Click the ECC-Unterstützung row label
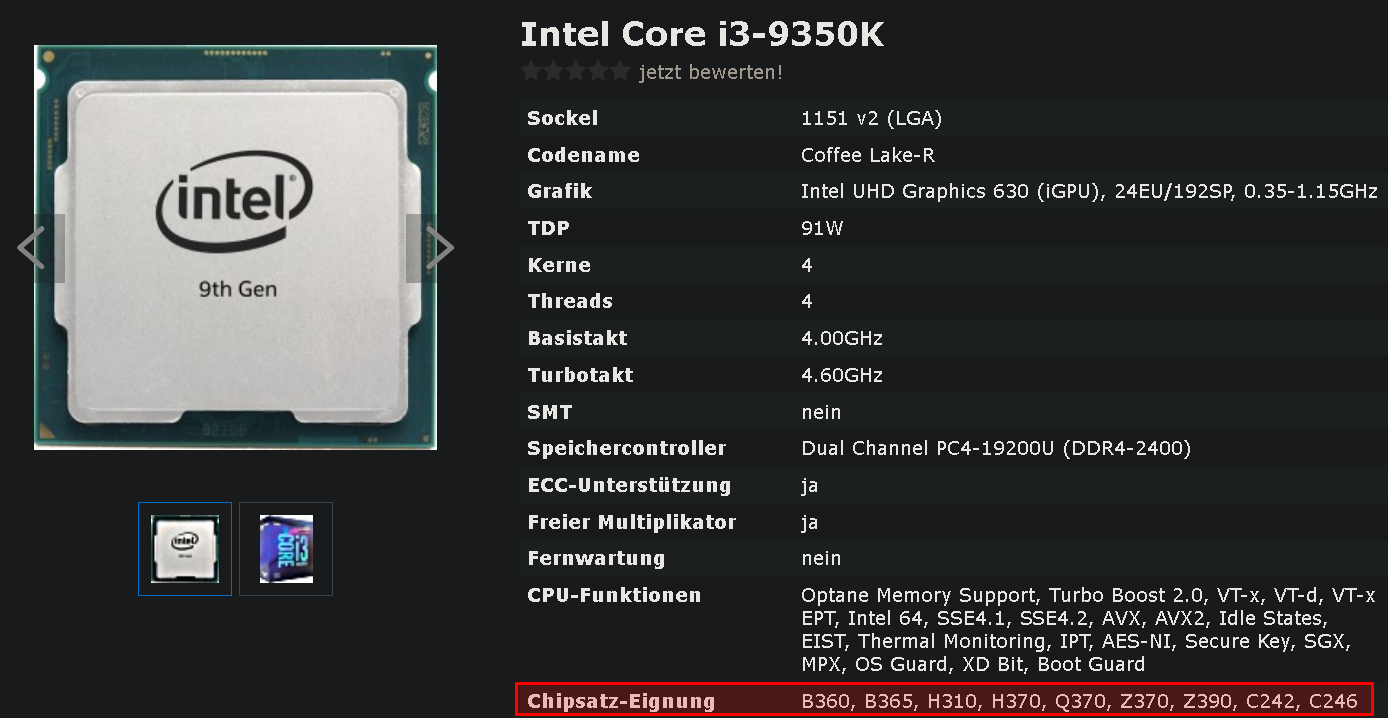 coord(629,485)
